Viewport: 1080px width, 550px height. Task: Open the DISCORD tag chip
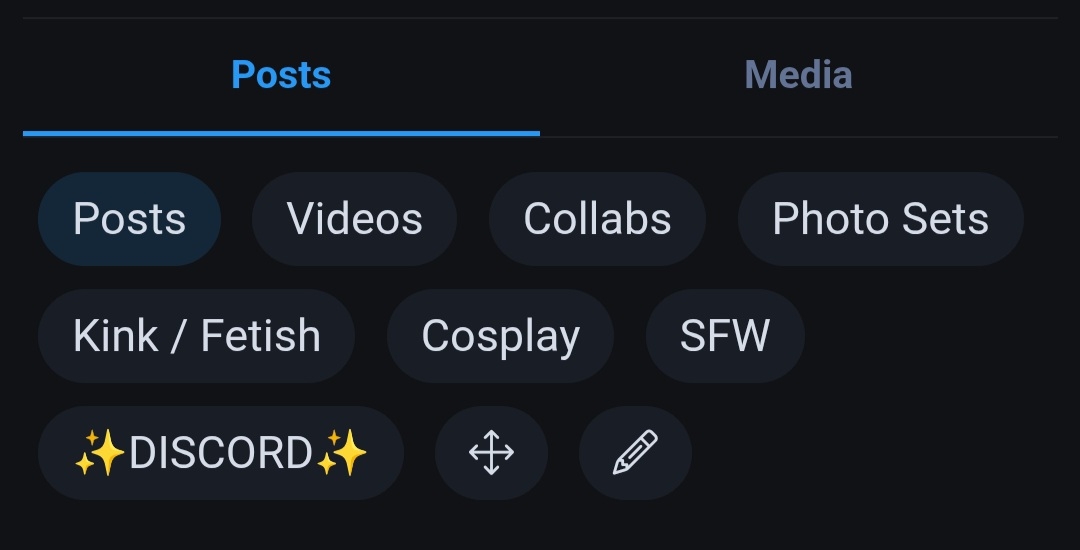pyautogui.click(x=220, y=453)
